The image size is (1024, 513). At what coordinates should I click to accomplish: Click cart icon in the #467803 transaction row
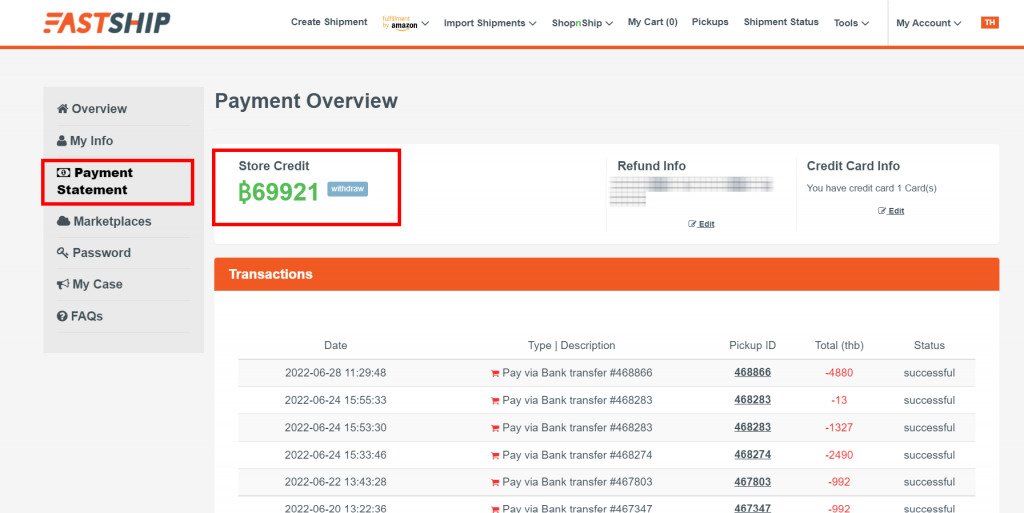pos(495,484)
